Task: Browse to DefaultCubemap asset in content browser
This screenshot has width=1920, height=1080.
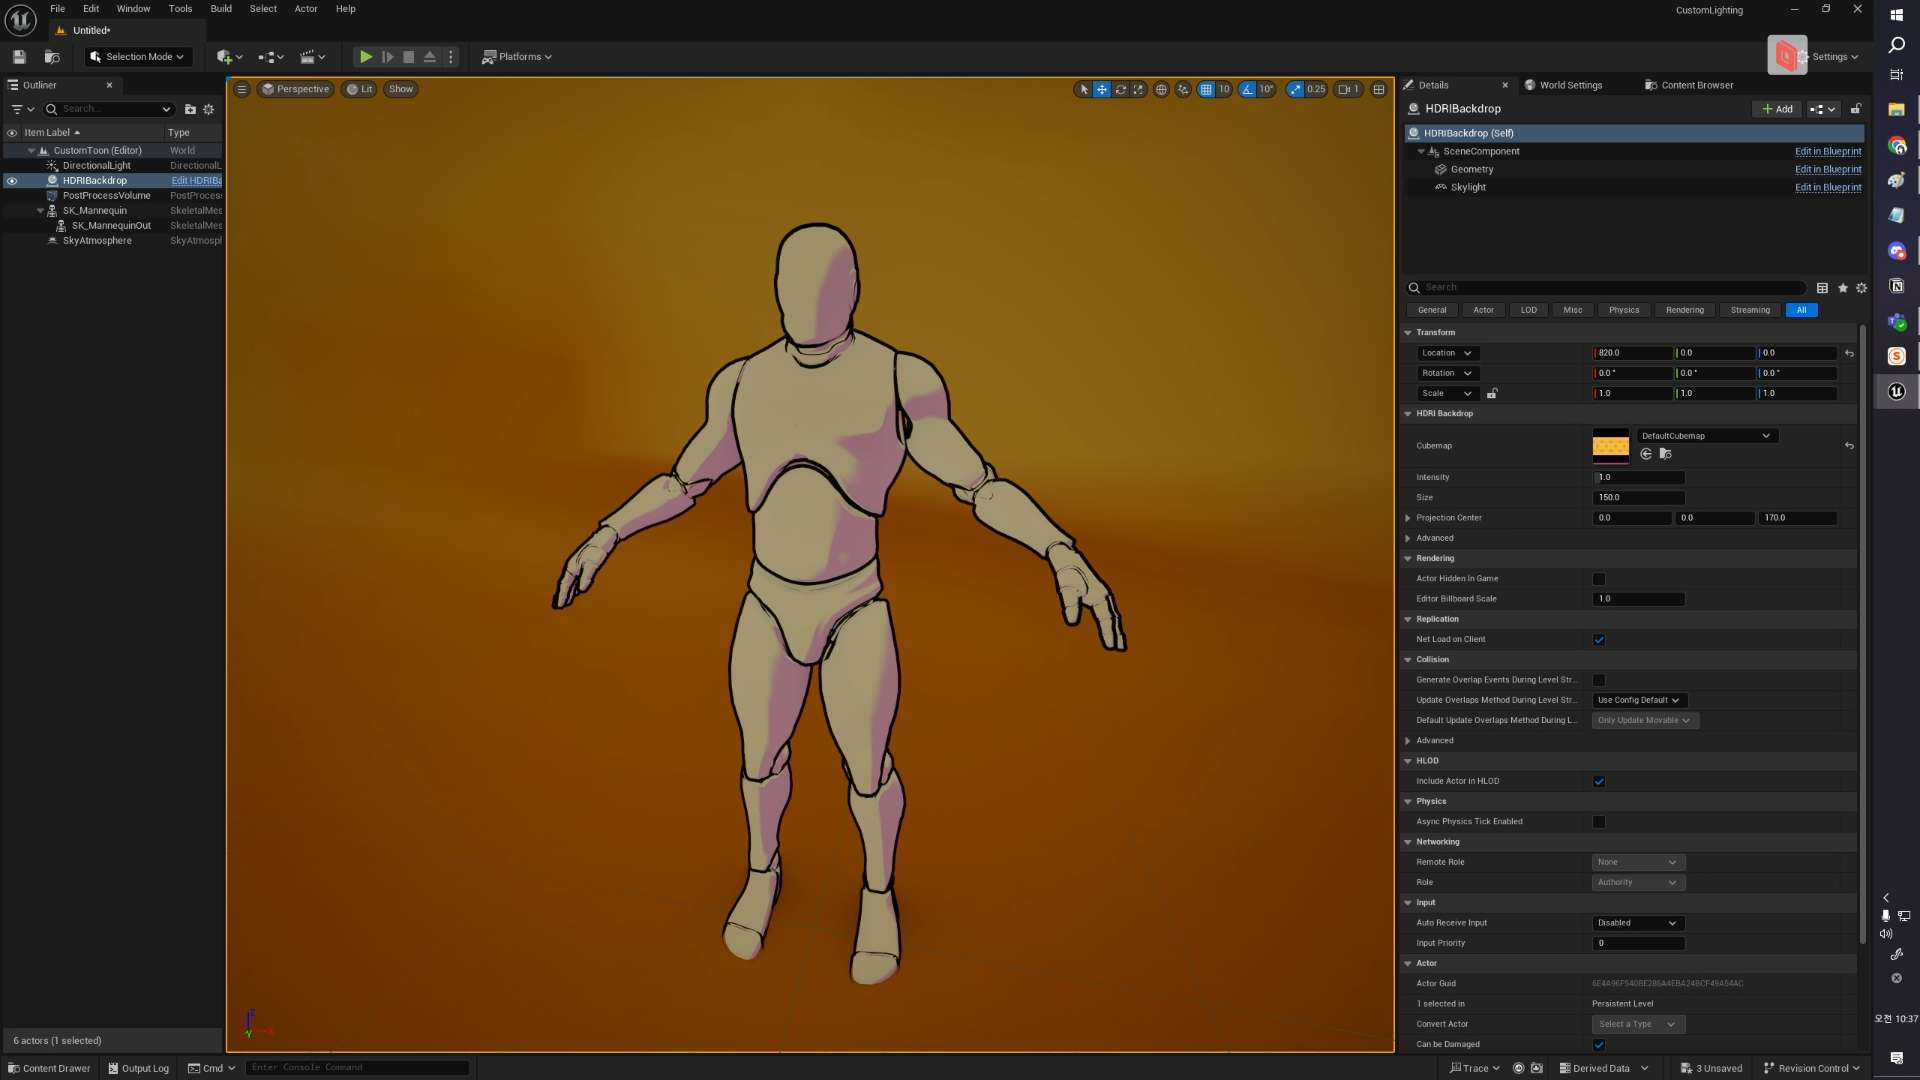Action: pyautogui.click(x=1665, y=454)
